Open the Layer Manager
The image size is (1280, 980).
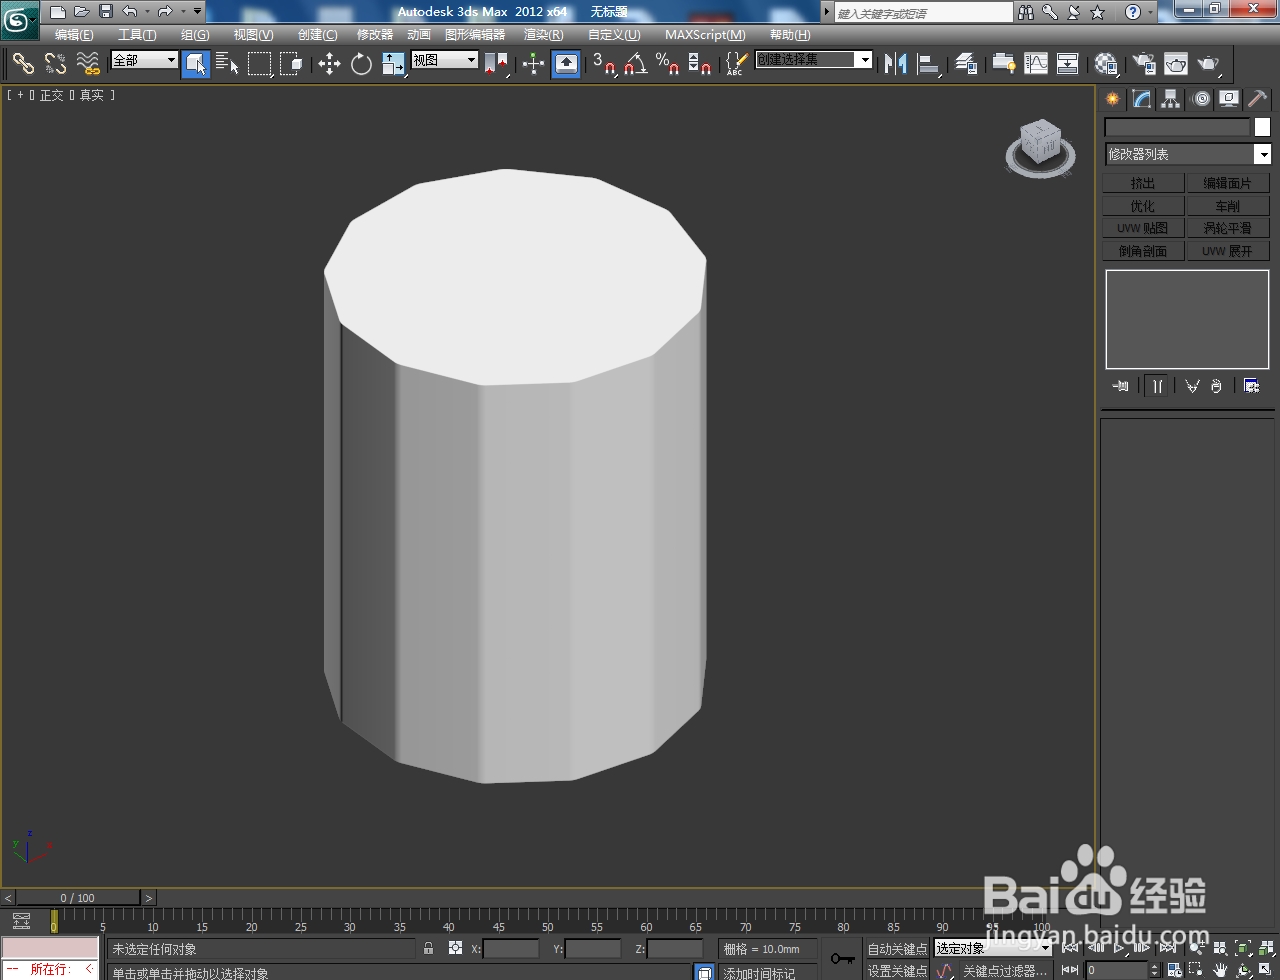tap(966, 64)
